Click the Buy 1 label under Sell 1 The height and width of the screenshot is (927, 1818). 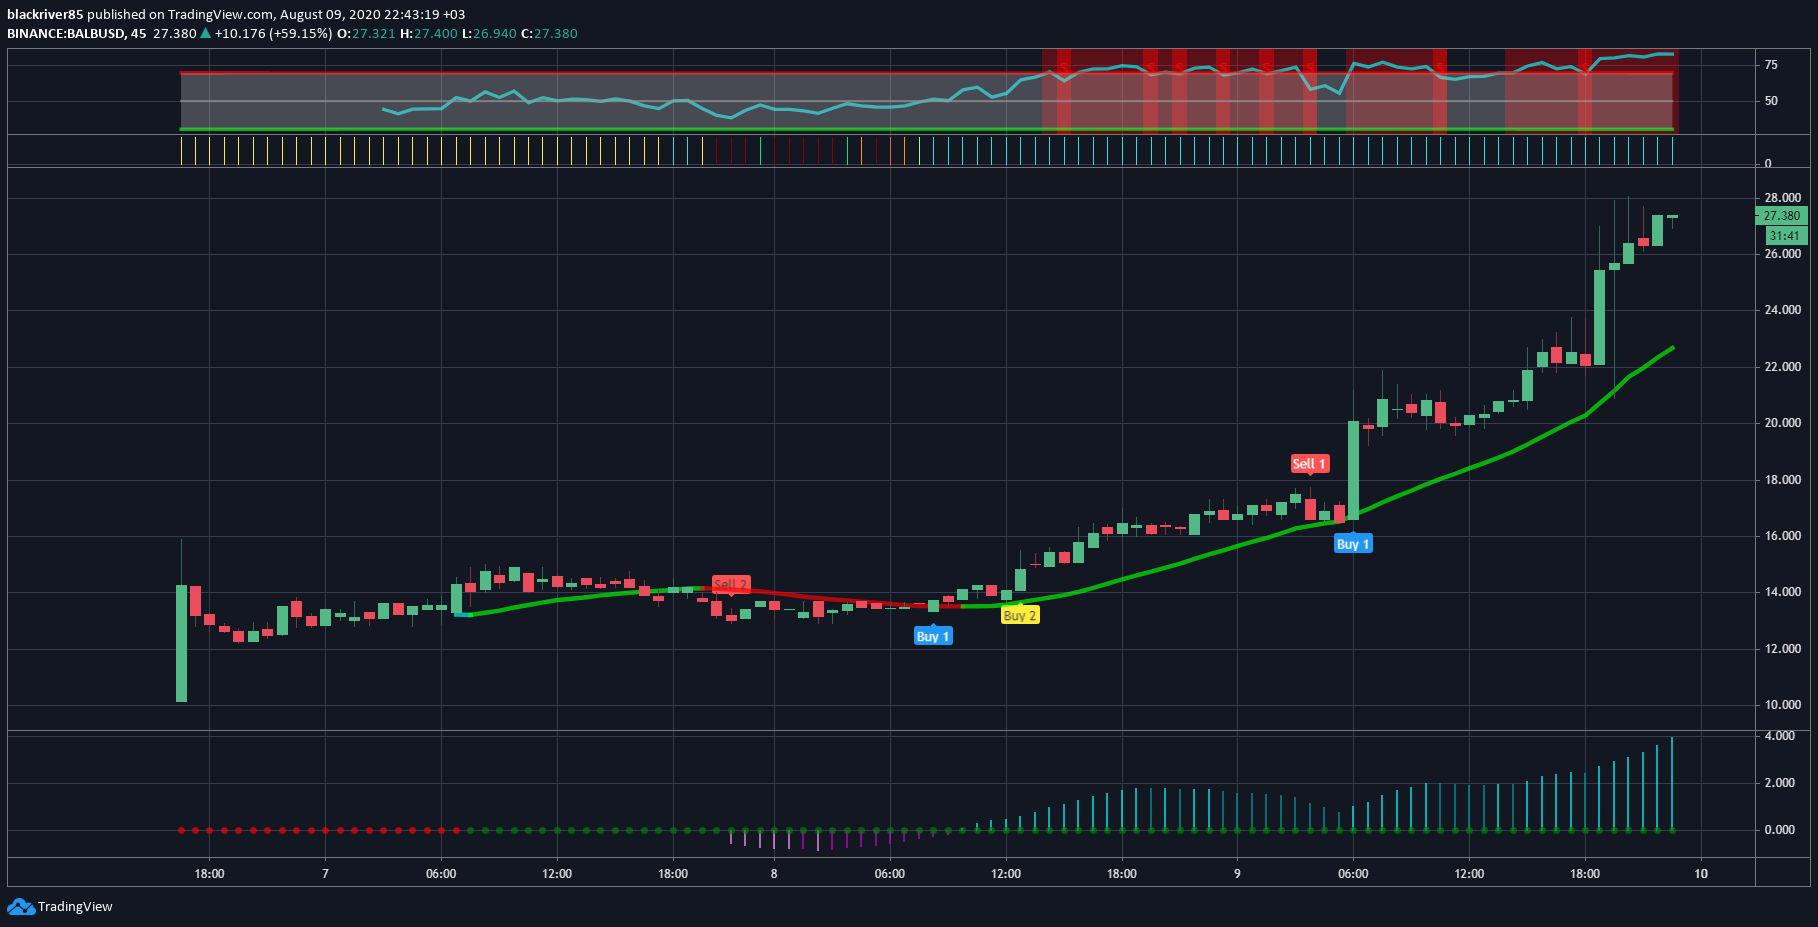pyautogui.click(x=1353, y=544)
